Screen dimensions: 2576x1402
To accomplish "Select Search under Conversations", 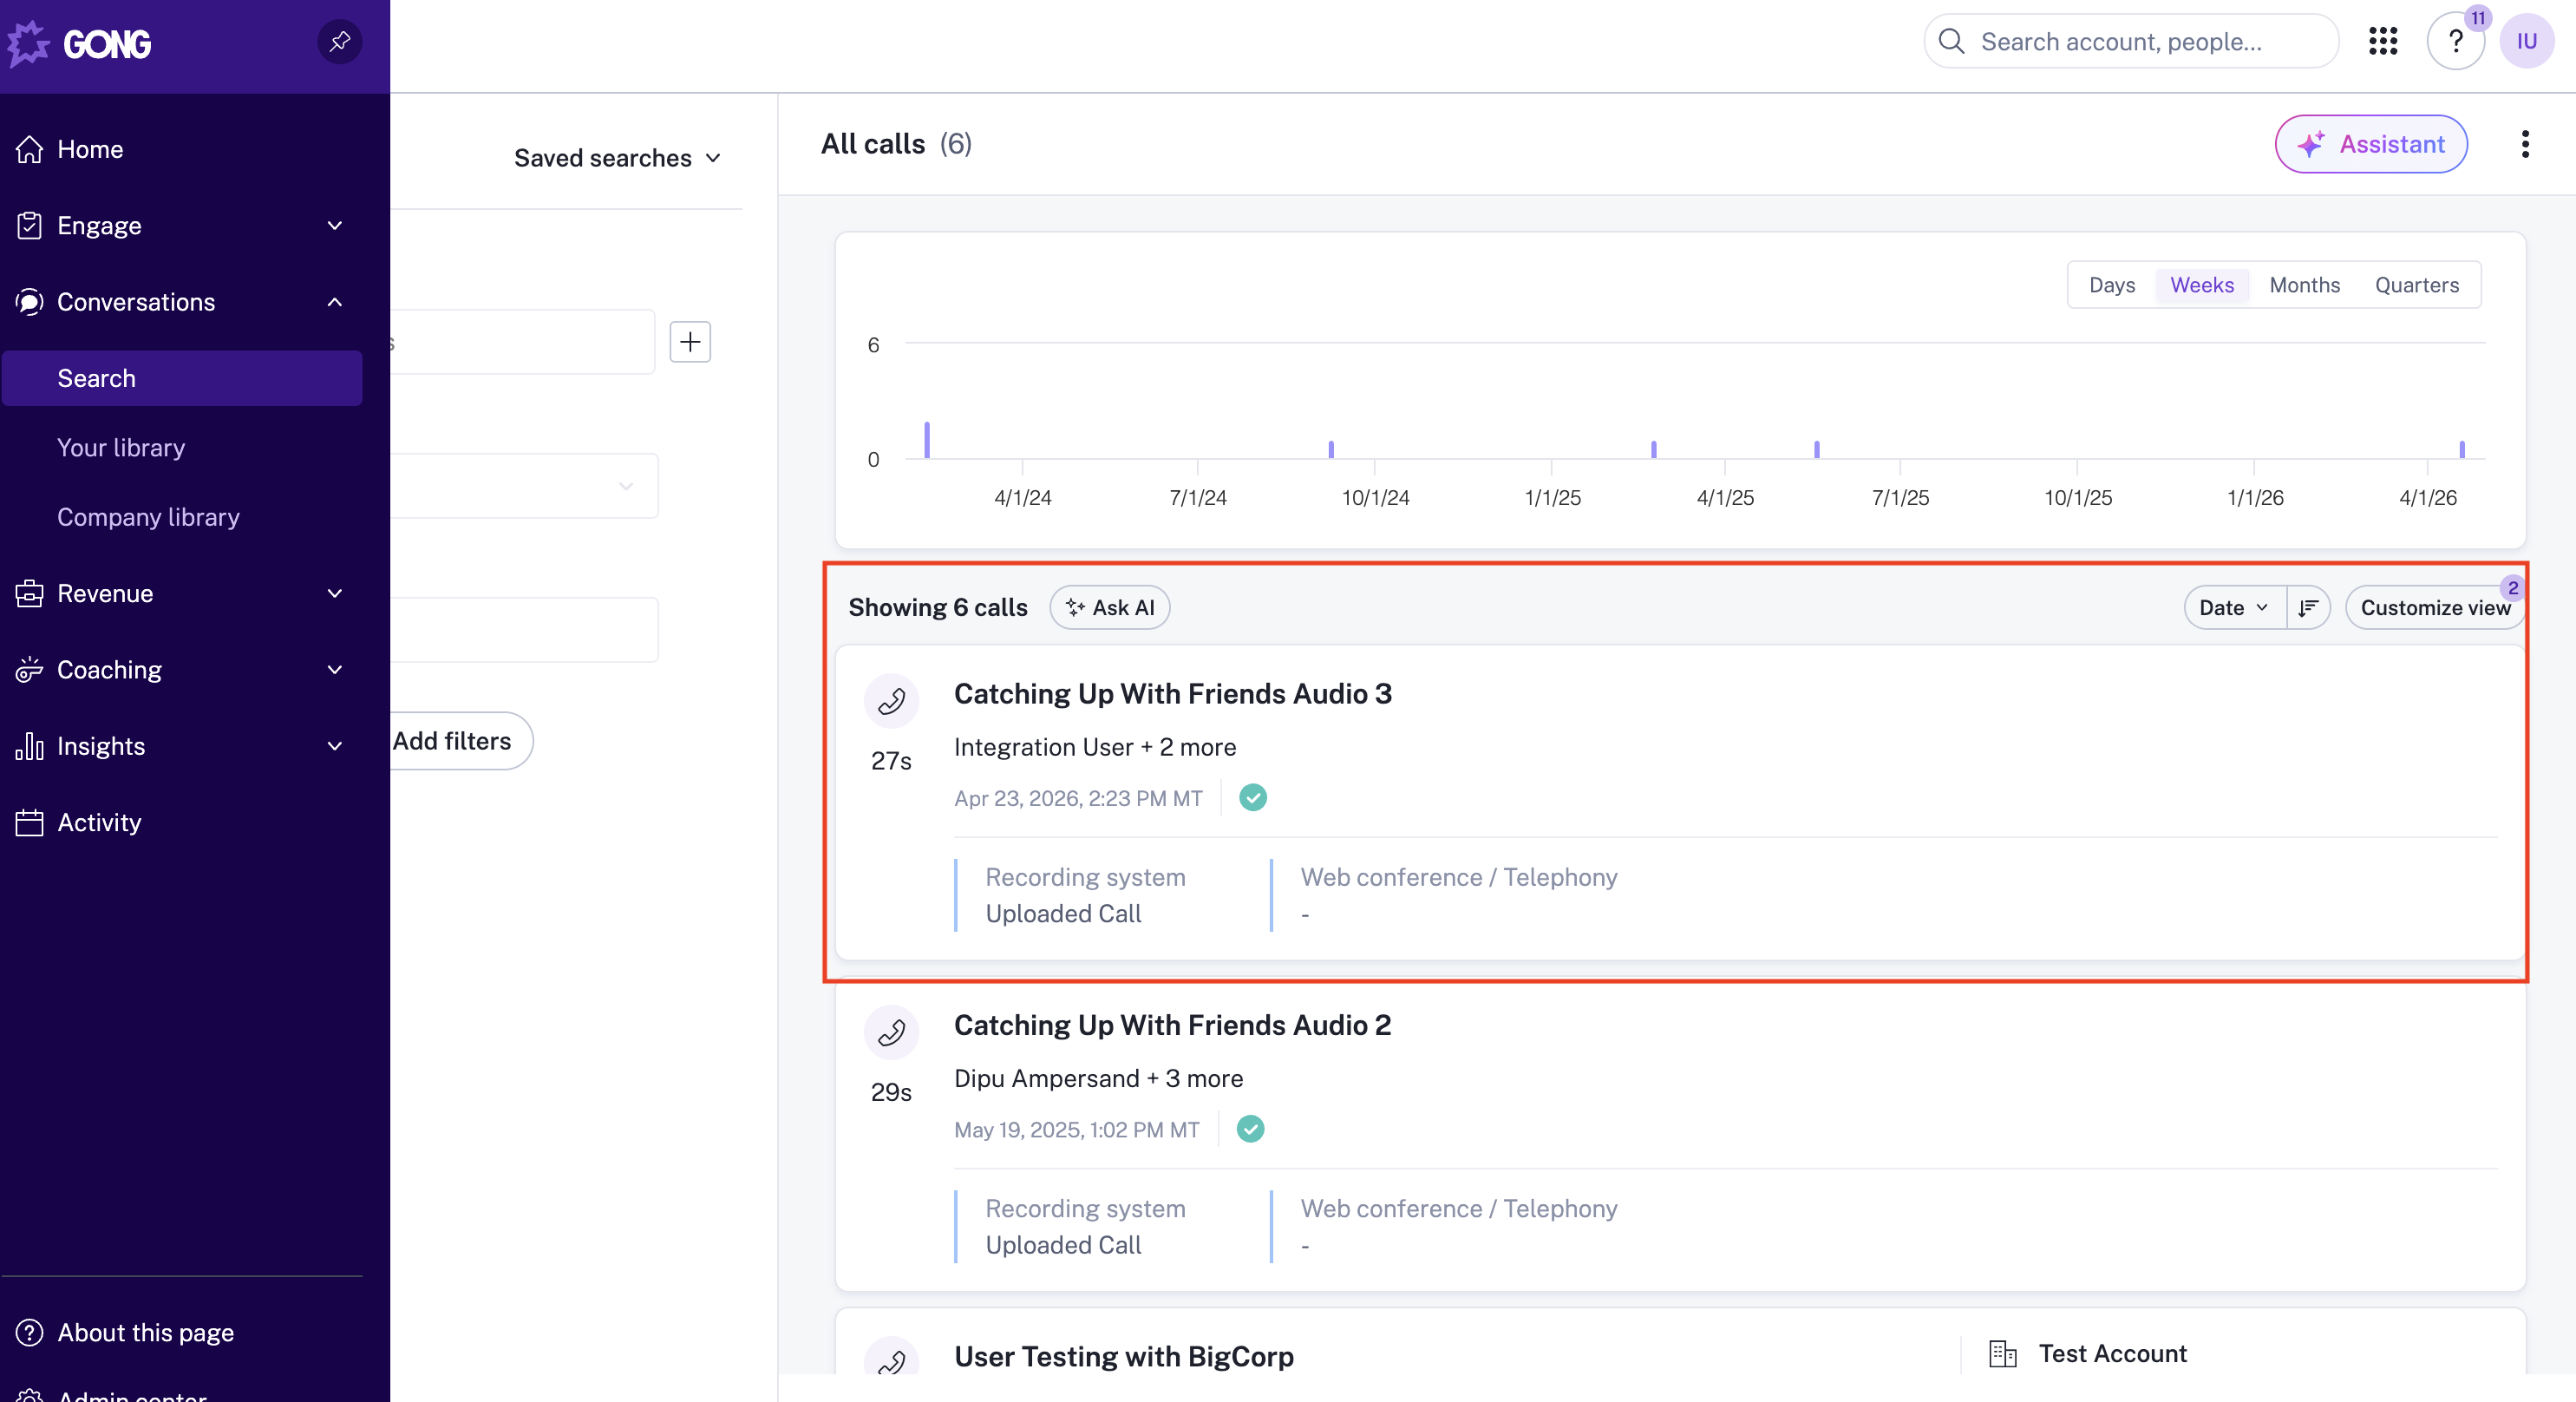I will [x=182, y=378].
